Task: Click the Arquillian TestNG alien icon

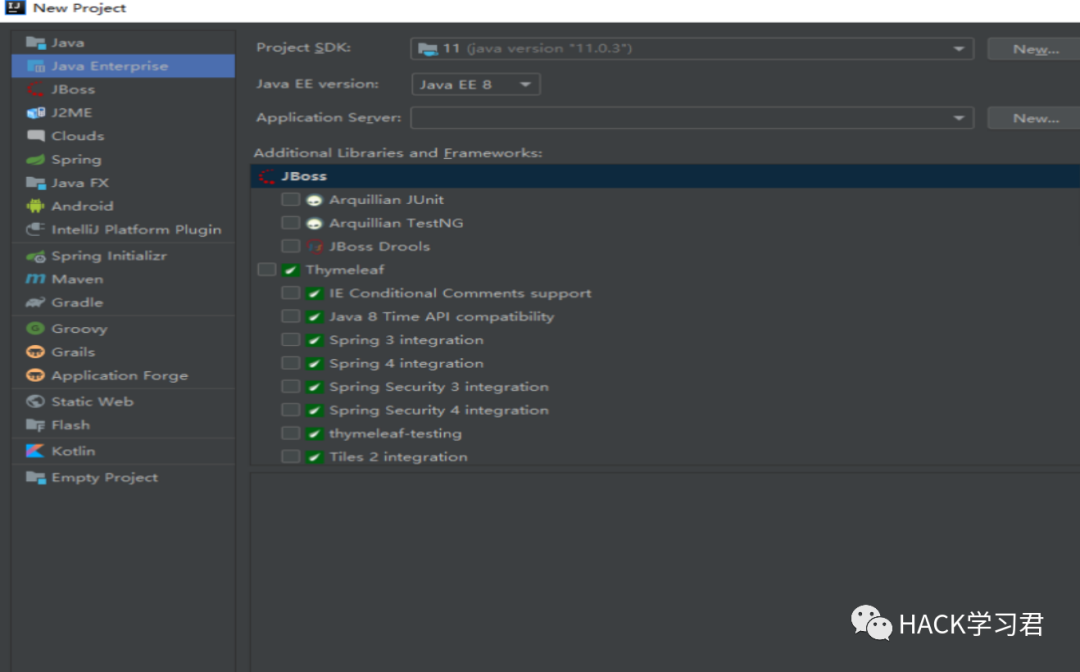Action: pos(314,224)
